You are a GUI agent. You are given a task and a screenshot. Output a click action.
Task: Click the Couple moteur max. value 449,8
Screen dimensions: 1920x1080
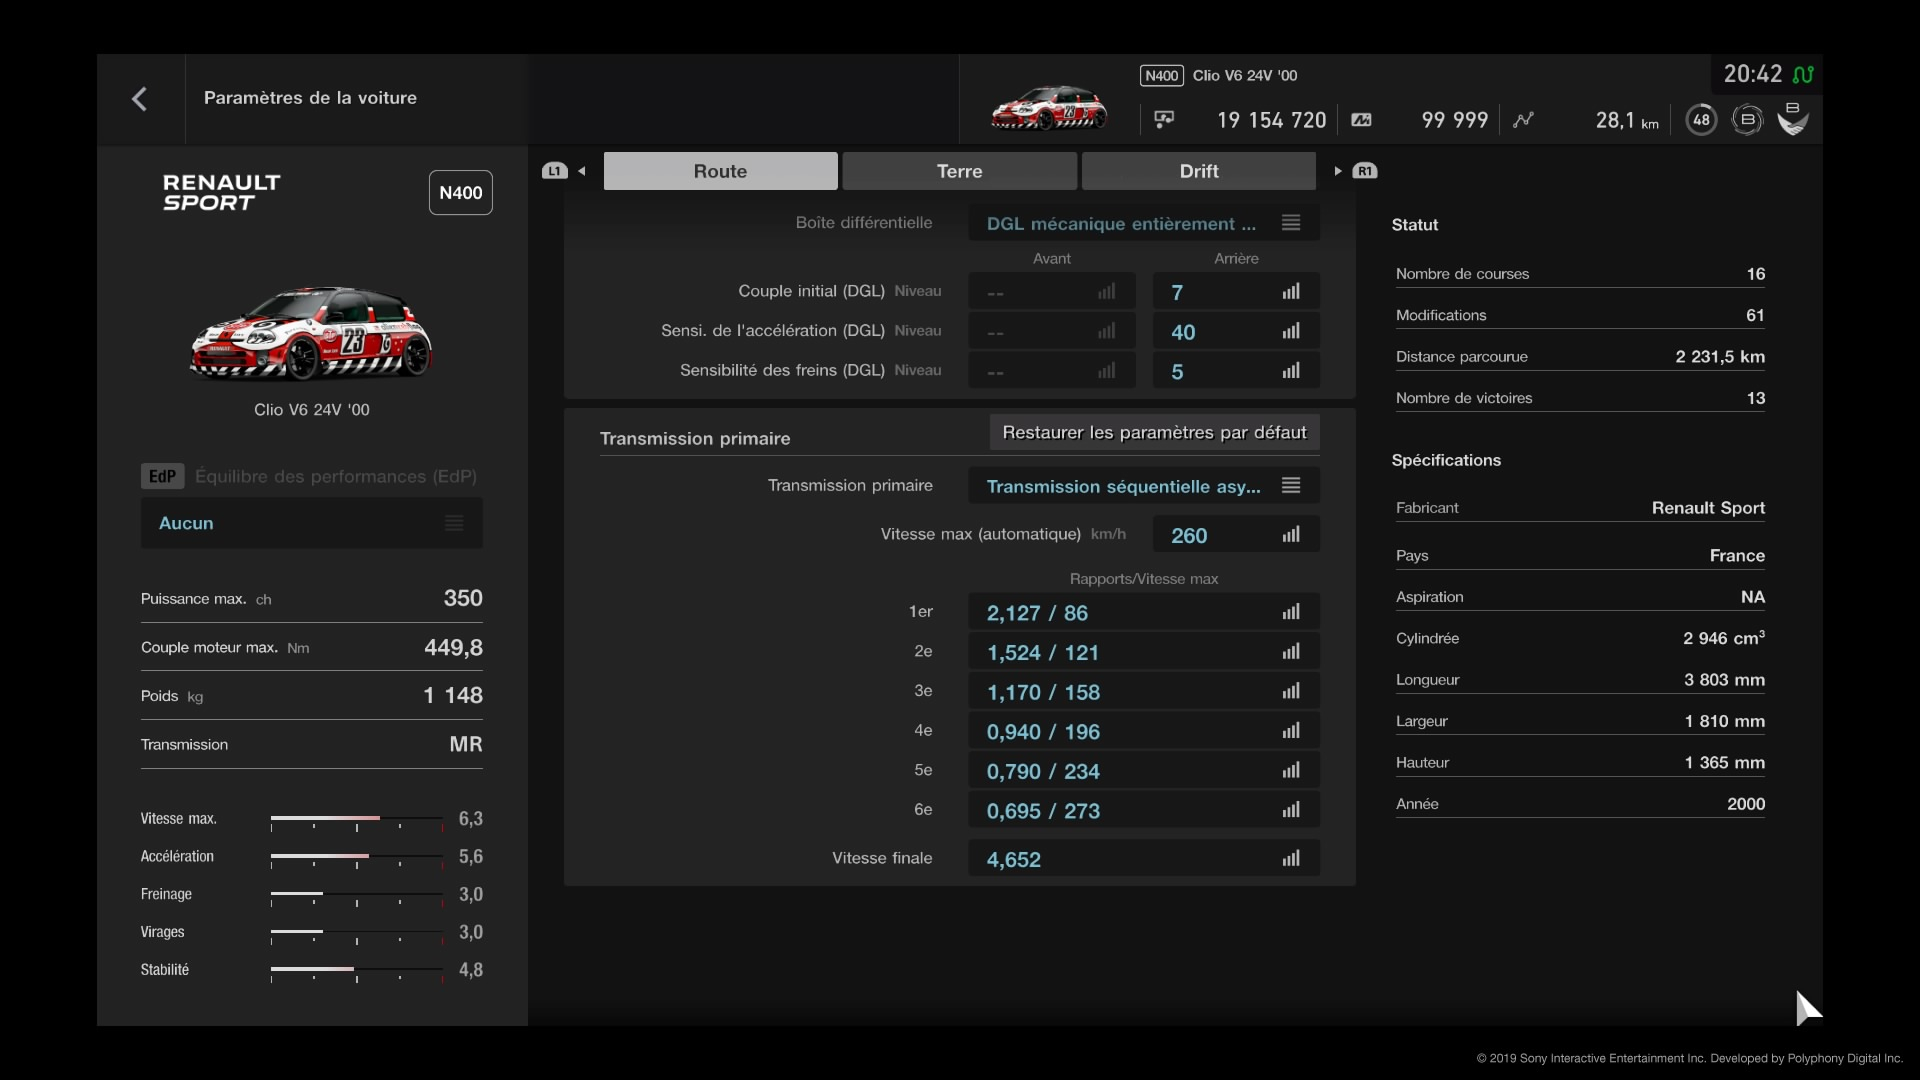click(453, 647)
